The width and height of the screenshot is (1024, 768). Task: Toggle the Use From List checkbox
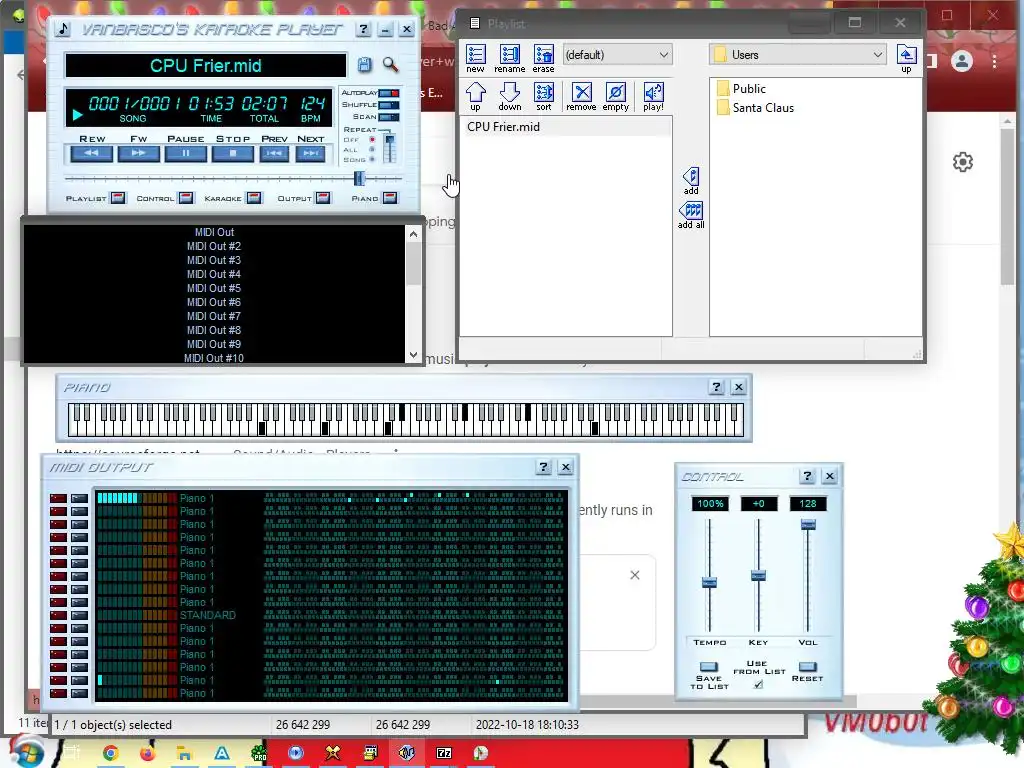[x=758, y=684]
